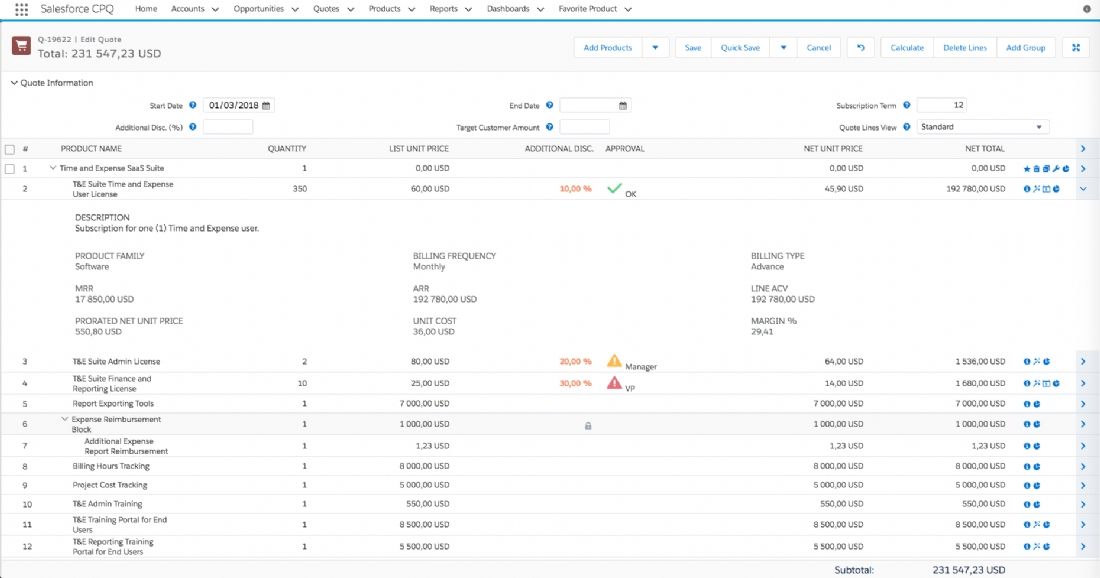Image resolution: width=1100 pixels, height=578 pixels.
Task: Click the Delete Lines button
Action: pyautogui.click(x=965, y=48)
